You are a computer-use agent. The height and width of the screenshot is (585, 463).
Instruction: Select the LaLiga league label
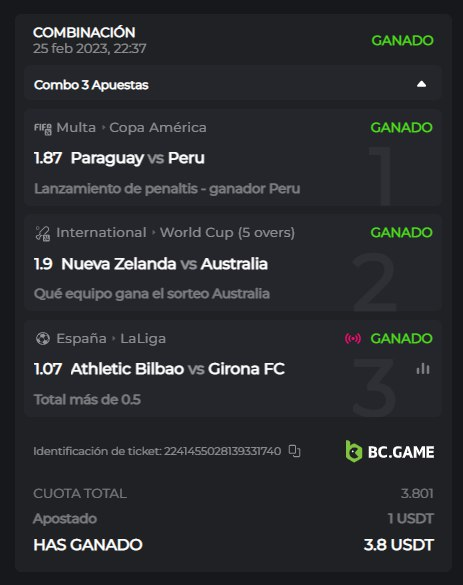[x=143, y=339]
